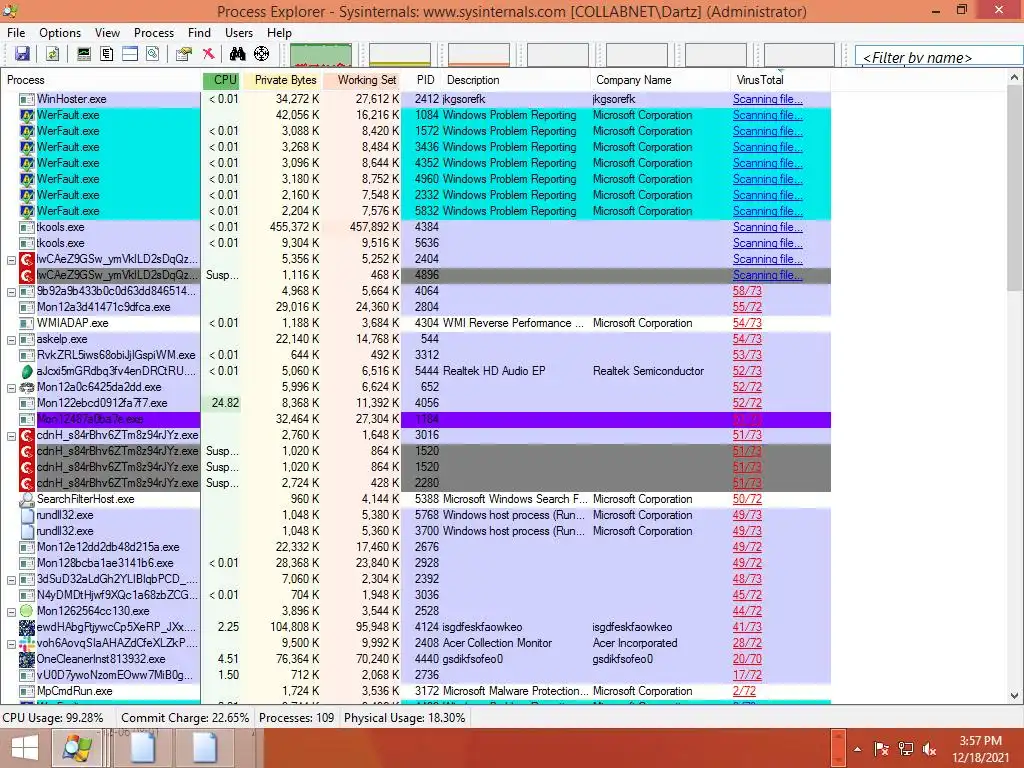Open the Help menu
1024x768 pixels.
[x=279, y=33]
